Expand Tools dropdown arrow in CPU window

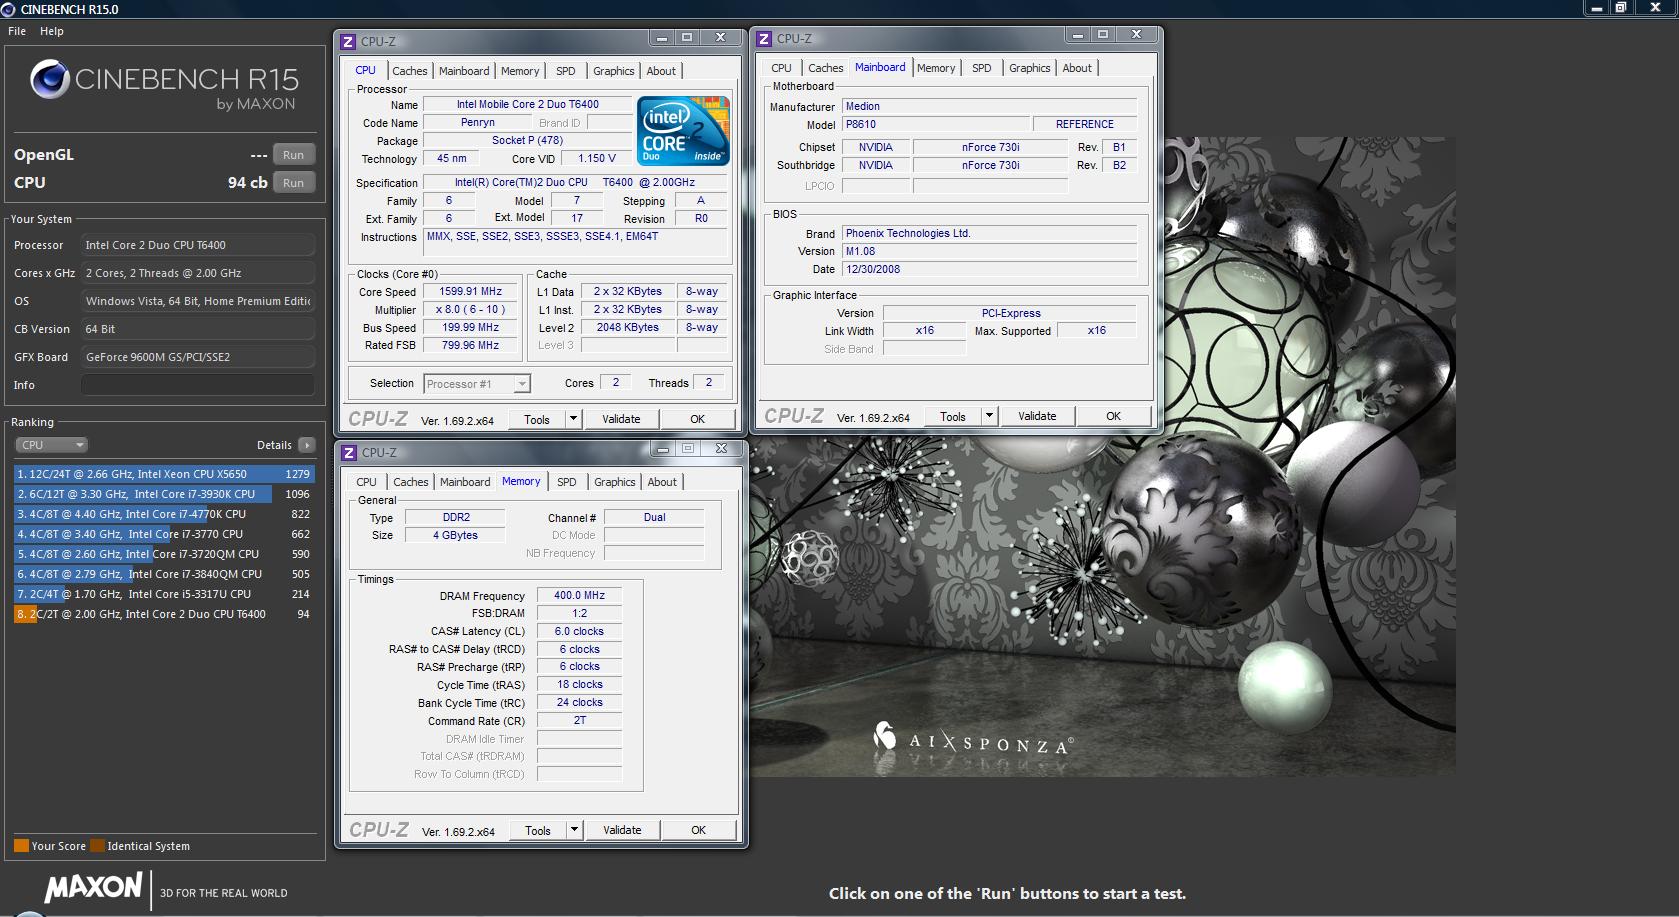(574, 419)
